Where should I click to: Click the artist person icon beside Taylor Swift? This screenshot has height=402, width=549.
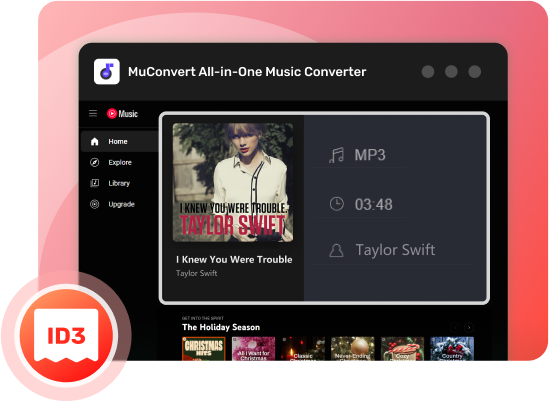(336, 250)
